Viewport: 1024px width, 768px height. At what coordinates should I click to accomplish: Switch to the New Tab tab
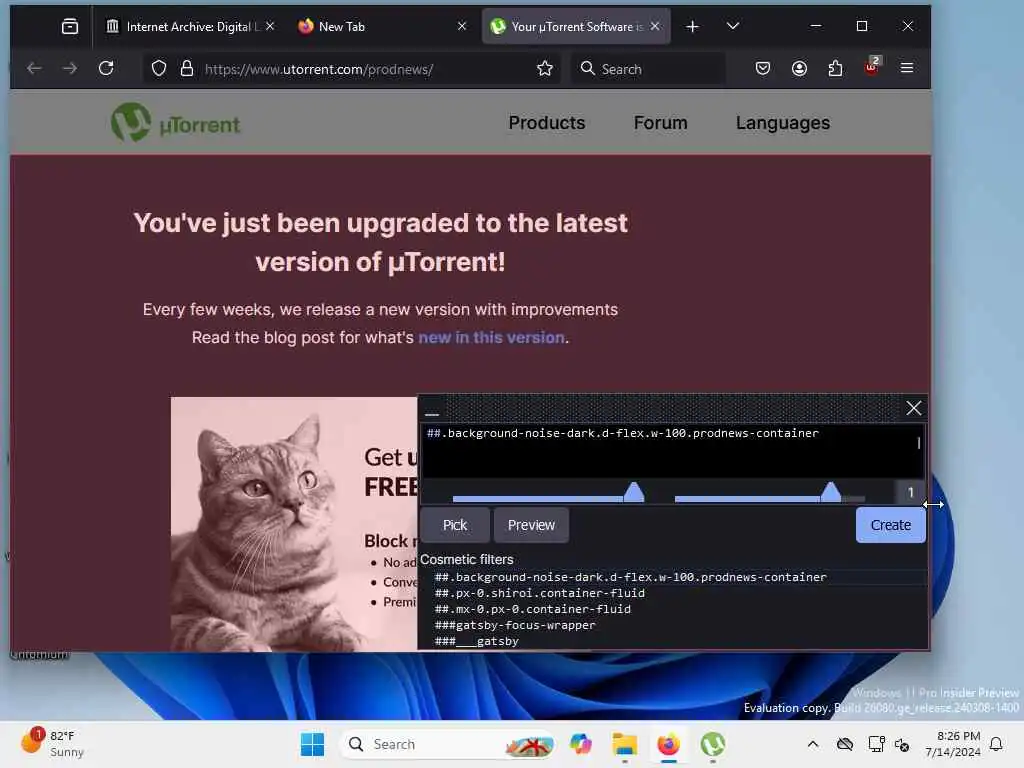point(382,26)
